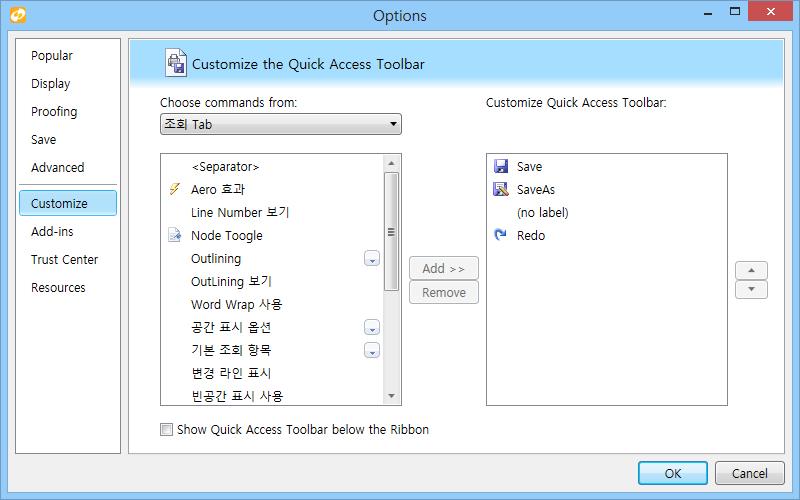The width and height of the screenshot is (800, 500).
Task: Expand the 기본 조회 항목 submenu arrow
Action: pyautogui.click(x=372, y=351)
